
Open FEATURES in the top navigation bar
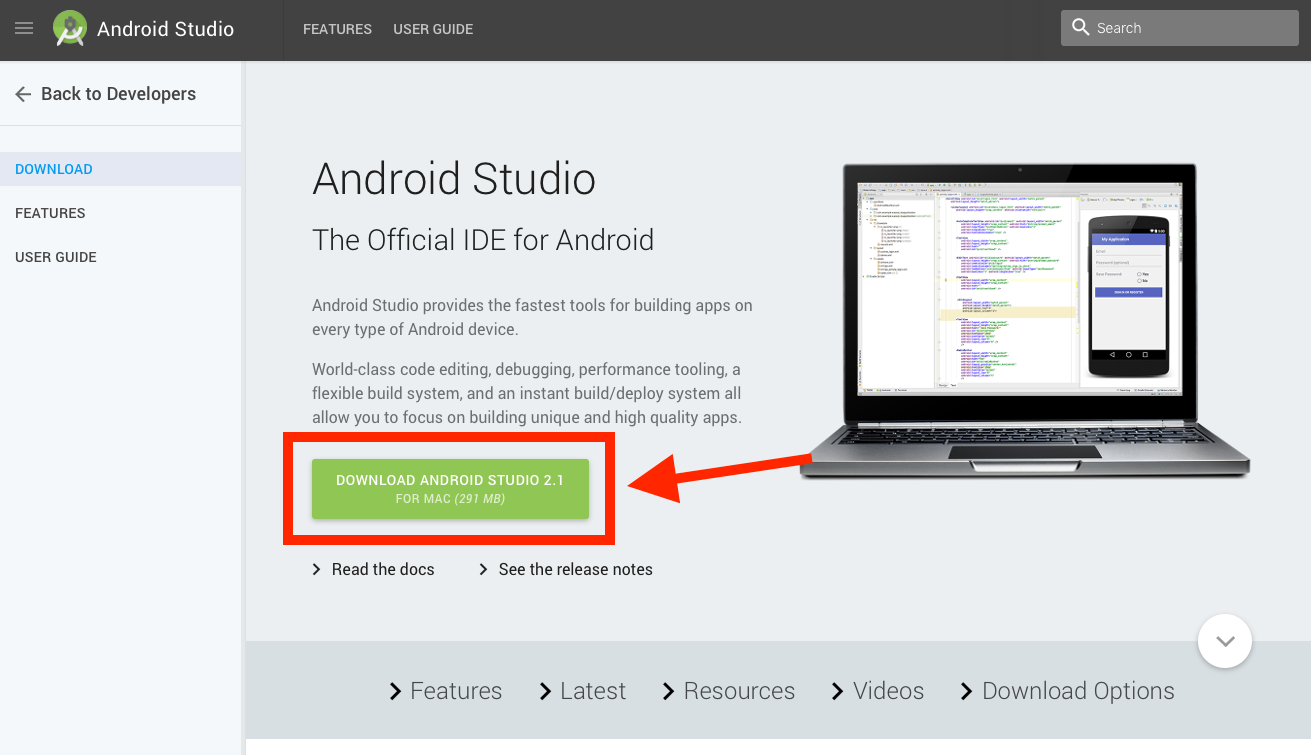[x=337, y=29]
